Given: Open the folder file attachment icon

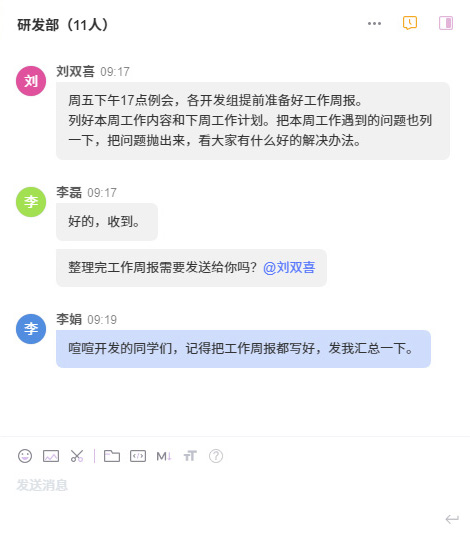Looking at the screenshot, I should coord(112,456).
